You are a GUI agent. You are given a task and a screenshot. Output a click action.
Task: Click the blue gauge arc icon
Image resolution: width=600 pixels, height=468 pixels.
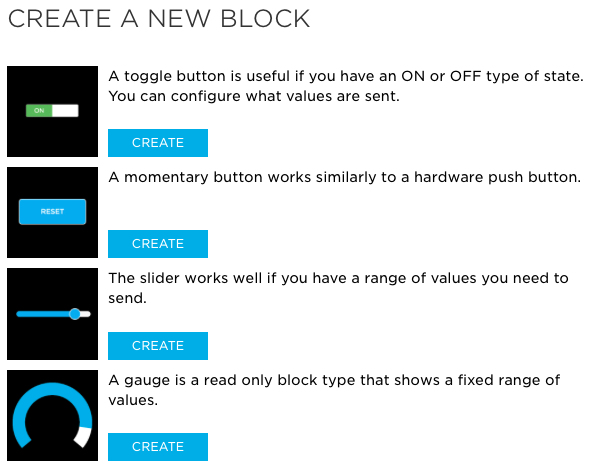click(x=52, y=415)
